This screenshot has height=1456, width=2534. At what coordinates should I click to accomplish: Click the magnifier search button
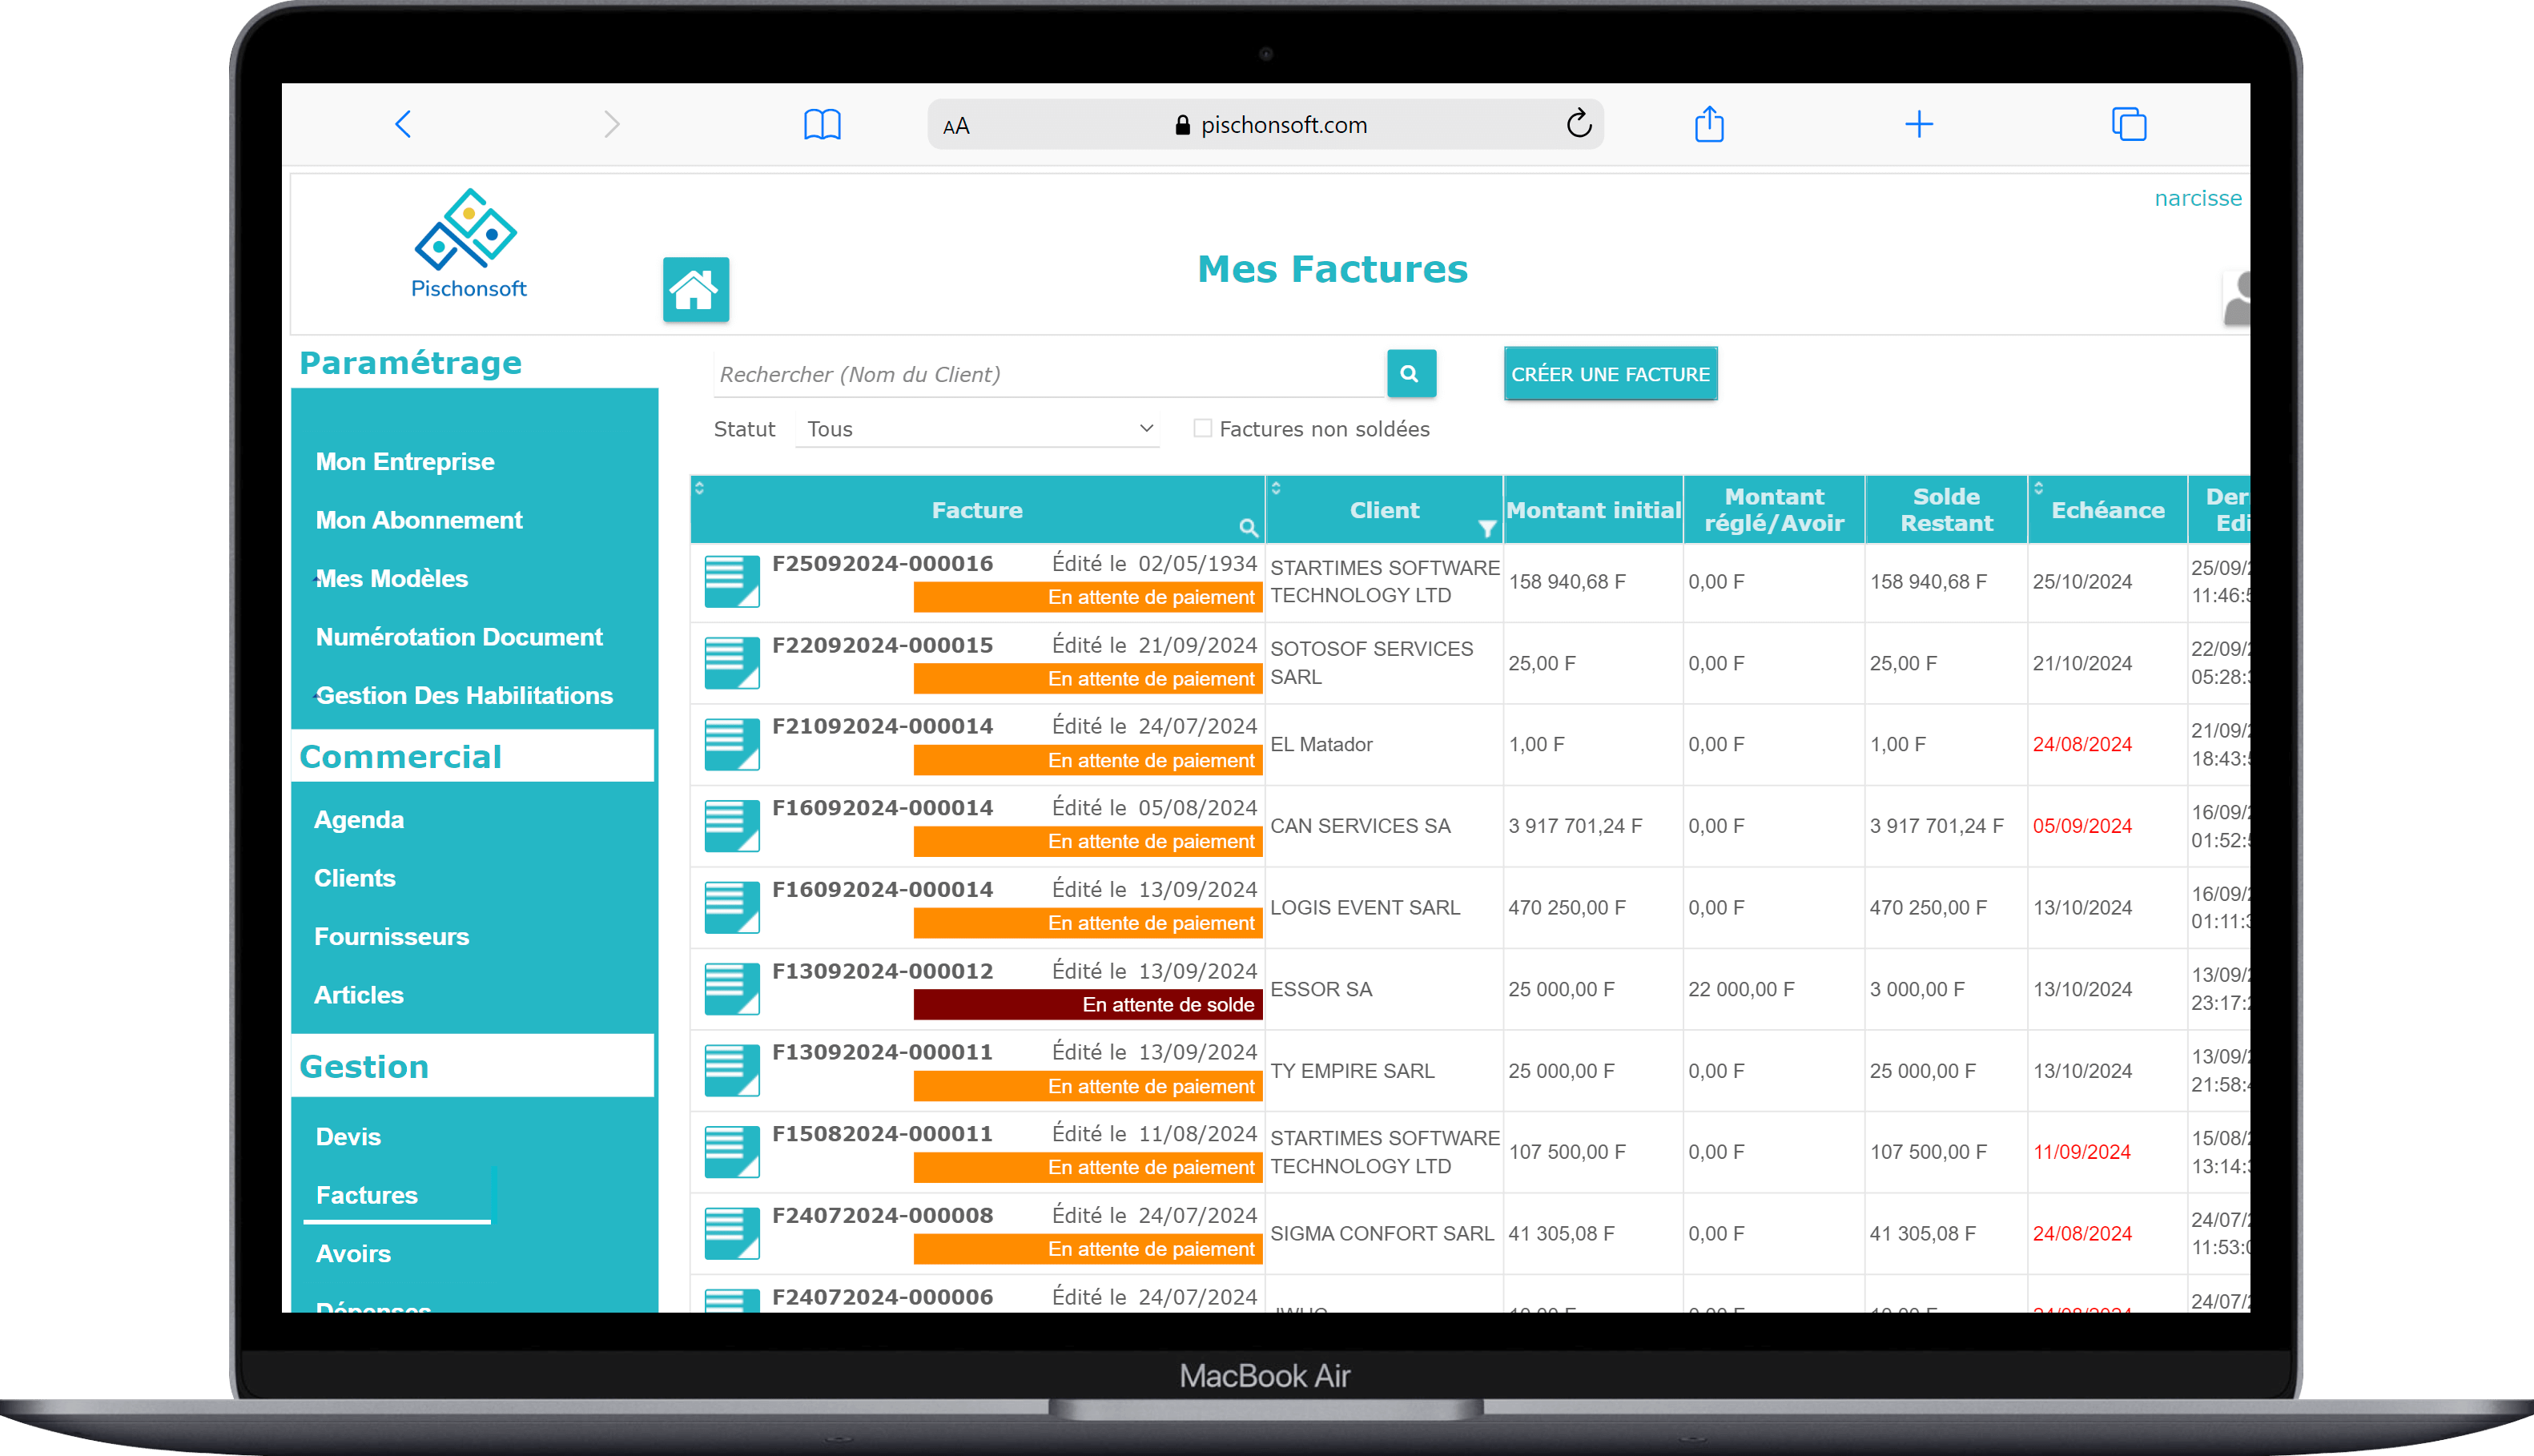(1410, 374)
